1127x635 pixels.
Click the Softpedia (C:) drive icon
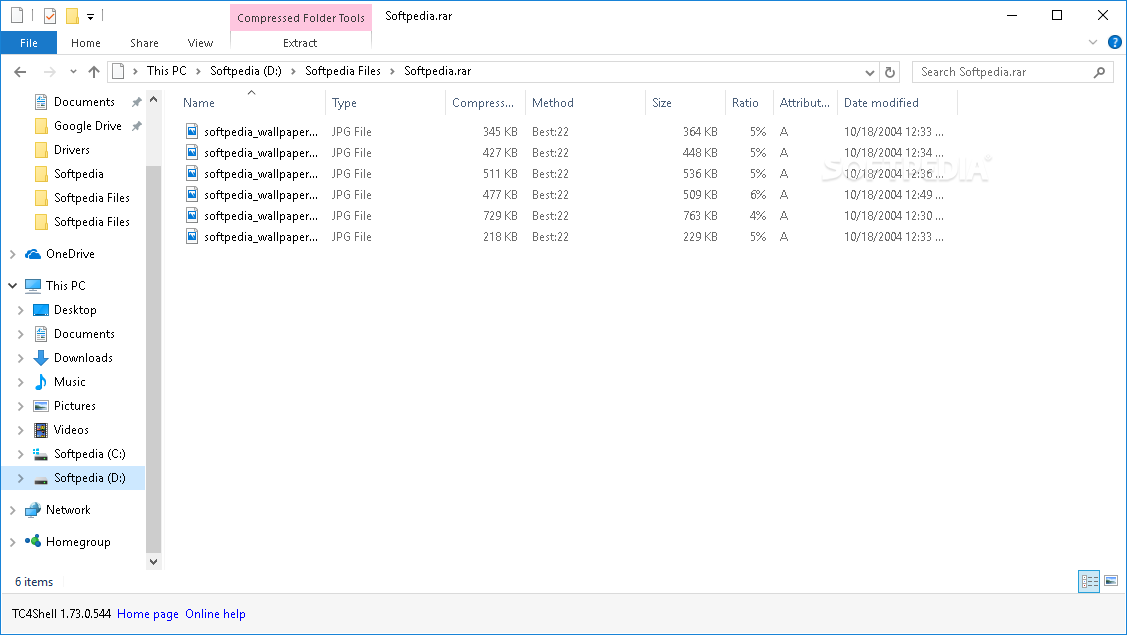[41, 454]
